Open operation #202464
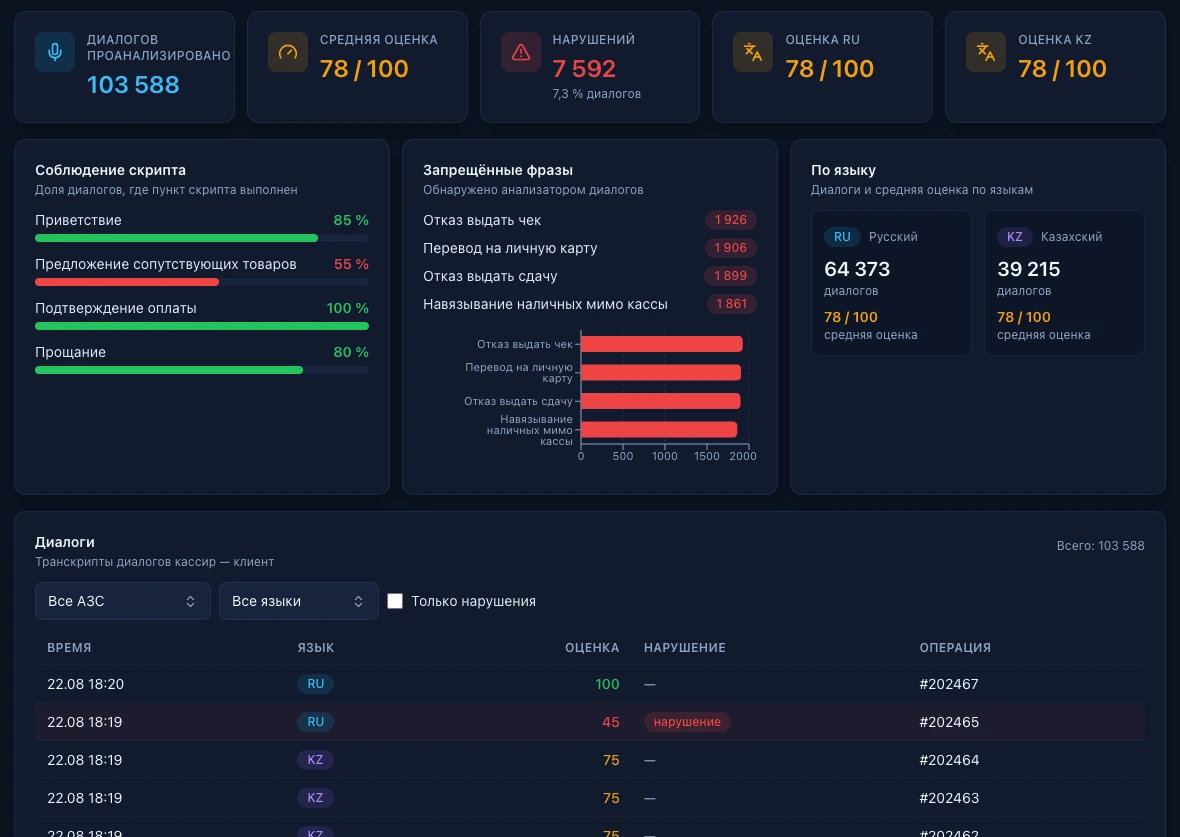 pos(949,760)
